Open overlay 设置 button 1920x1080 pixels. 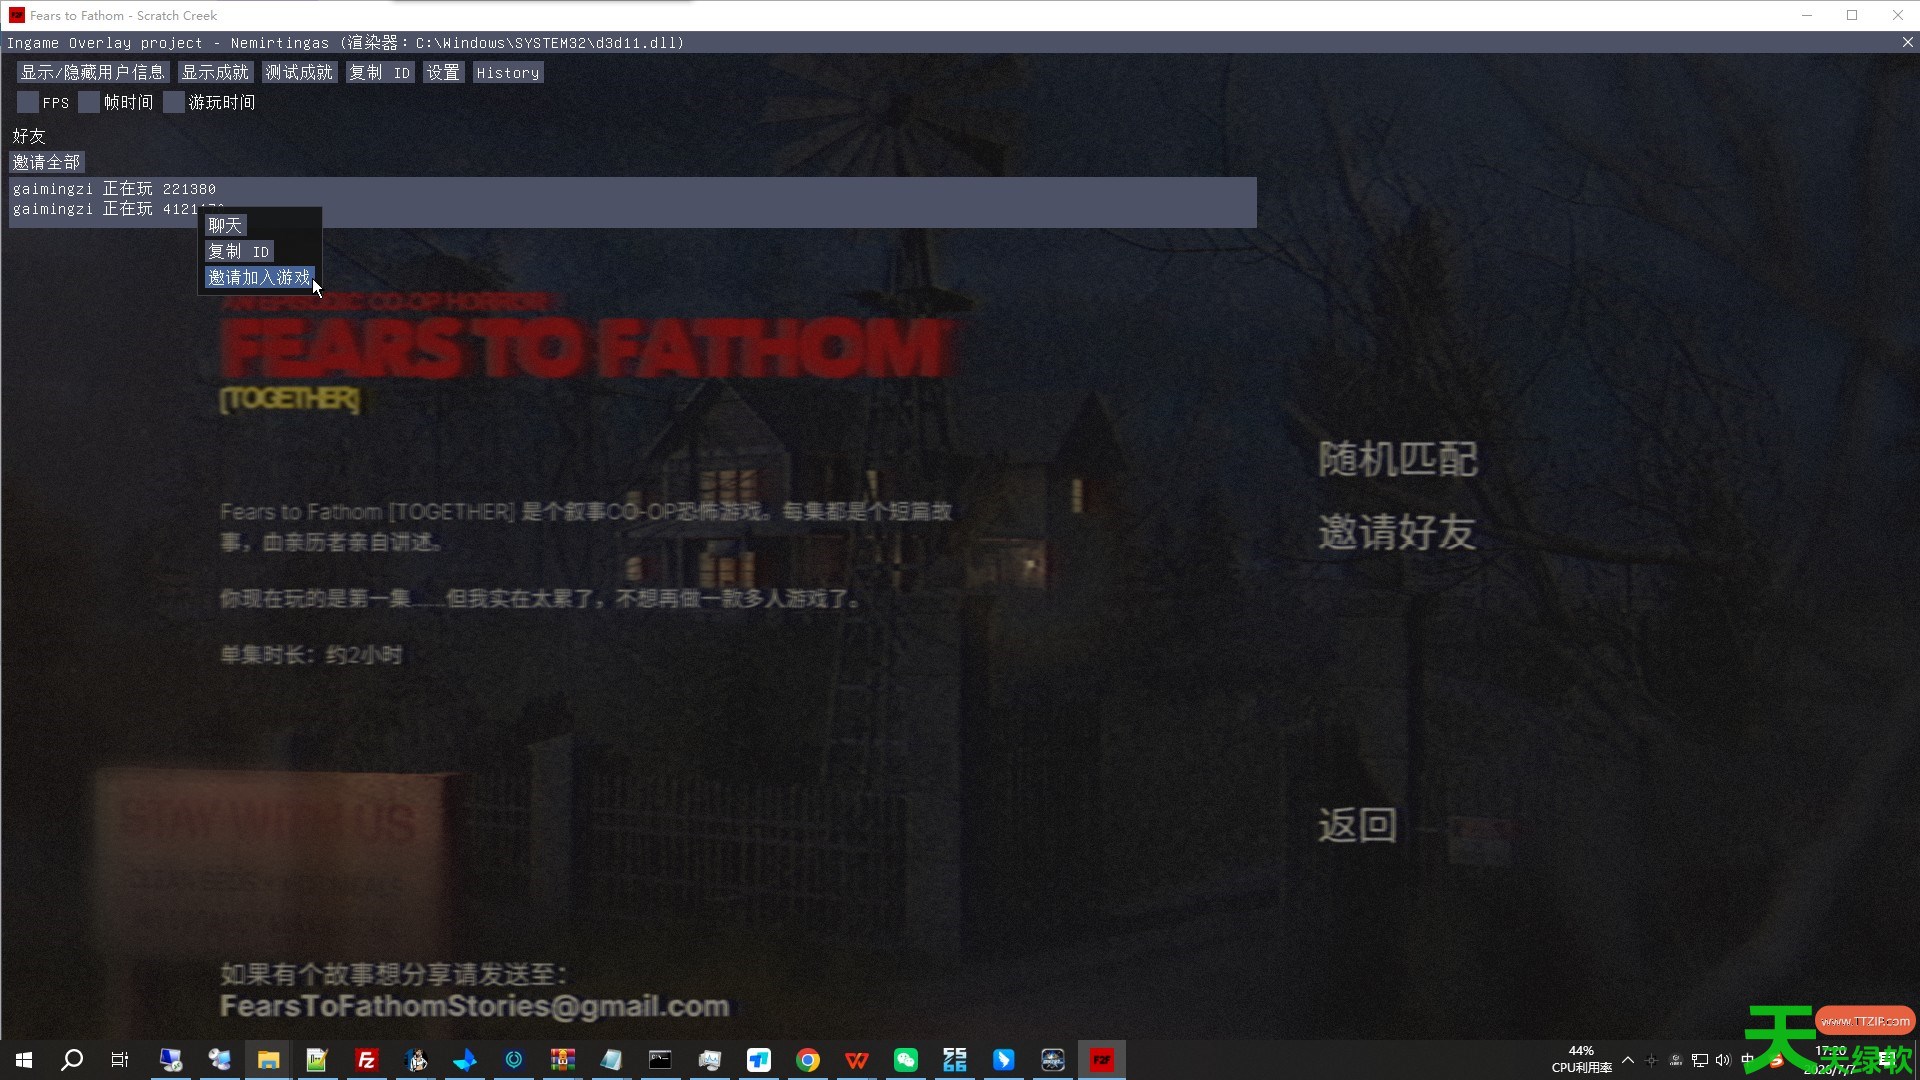[443, 73]
